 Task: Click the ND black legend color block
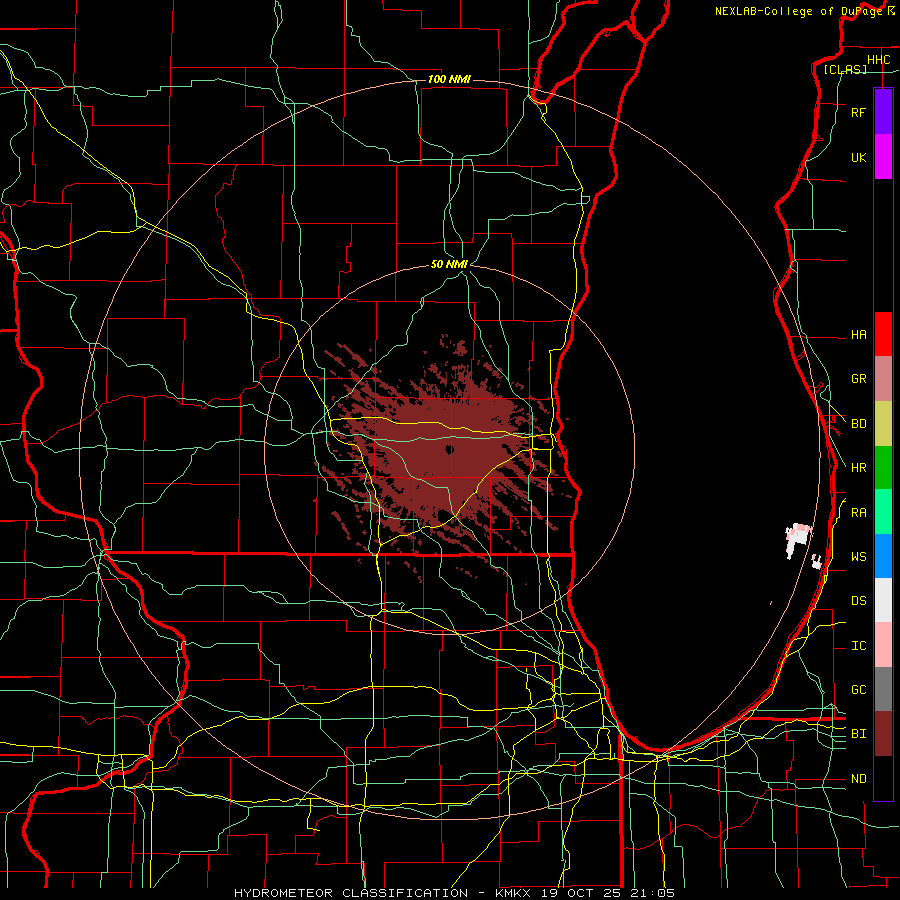883,778
